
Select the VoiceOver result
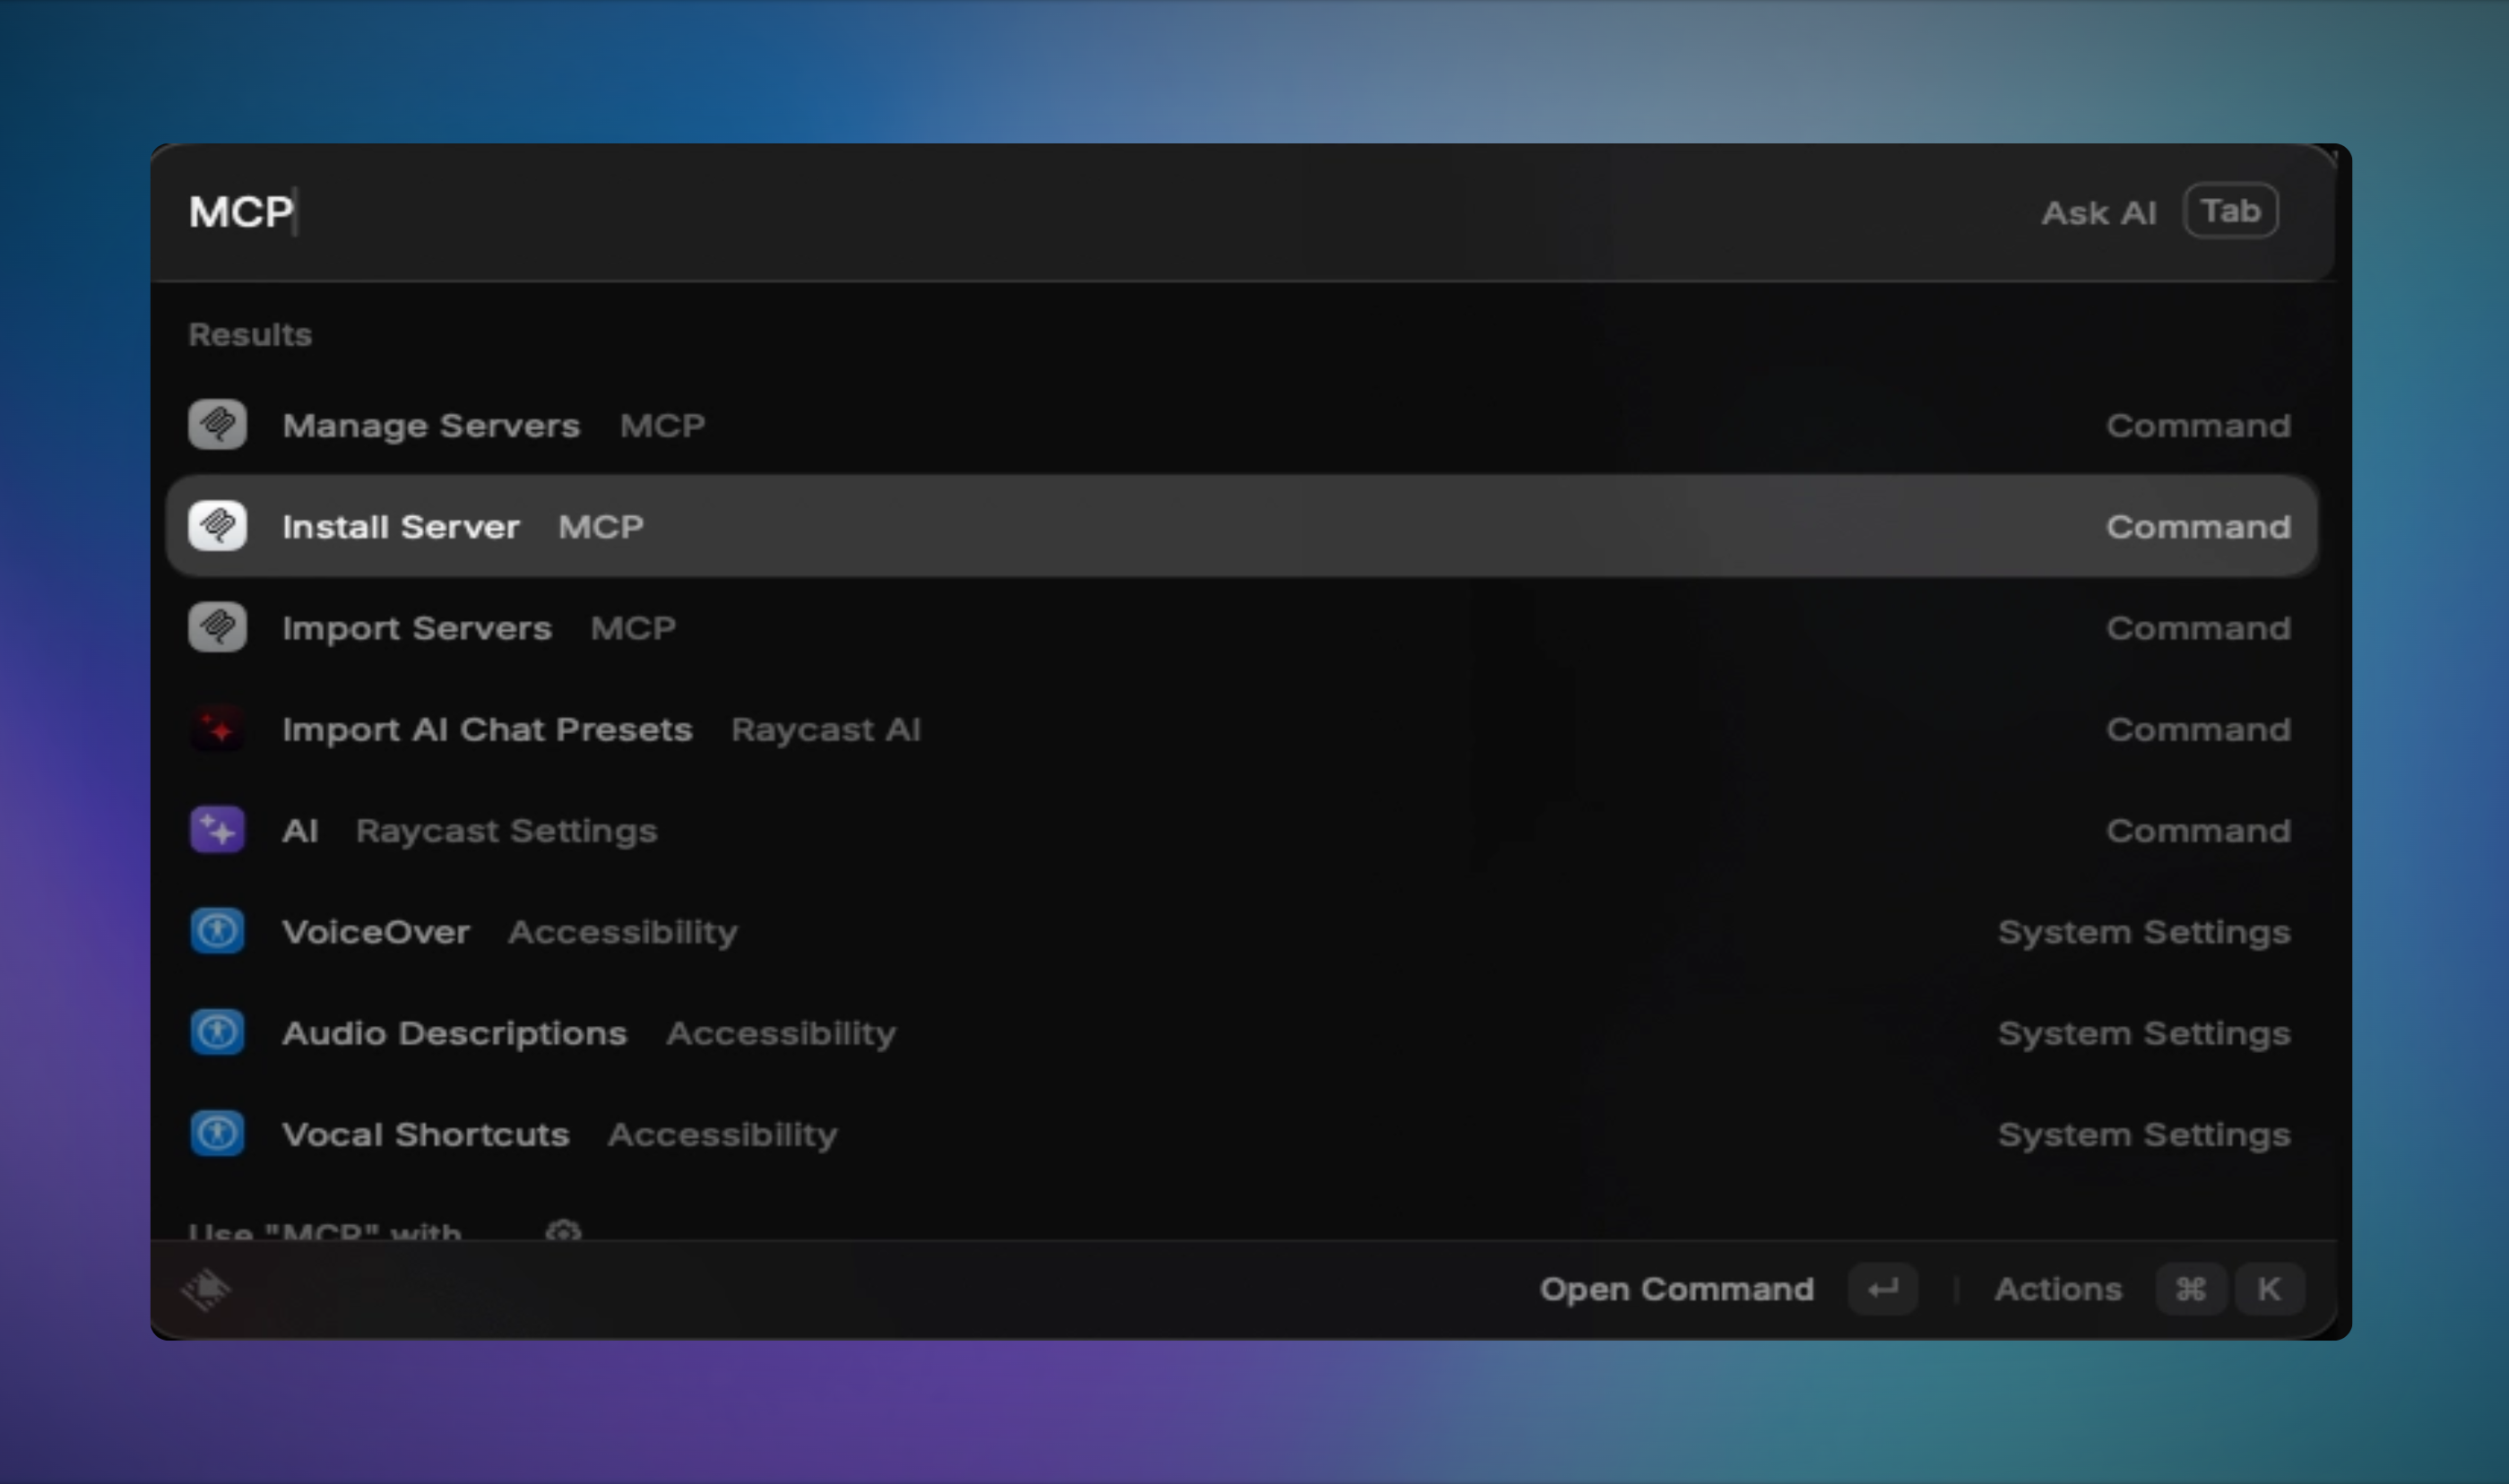pos(1241,931)
